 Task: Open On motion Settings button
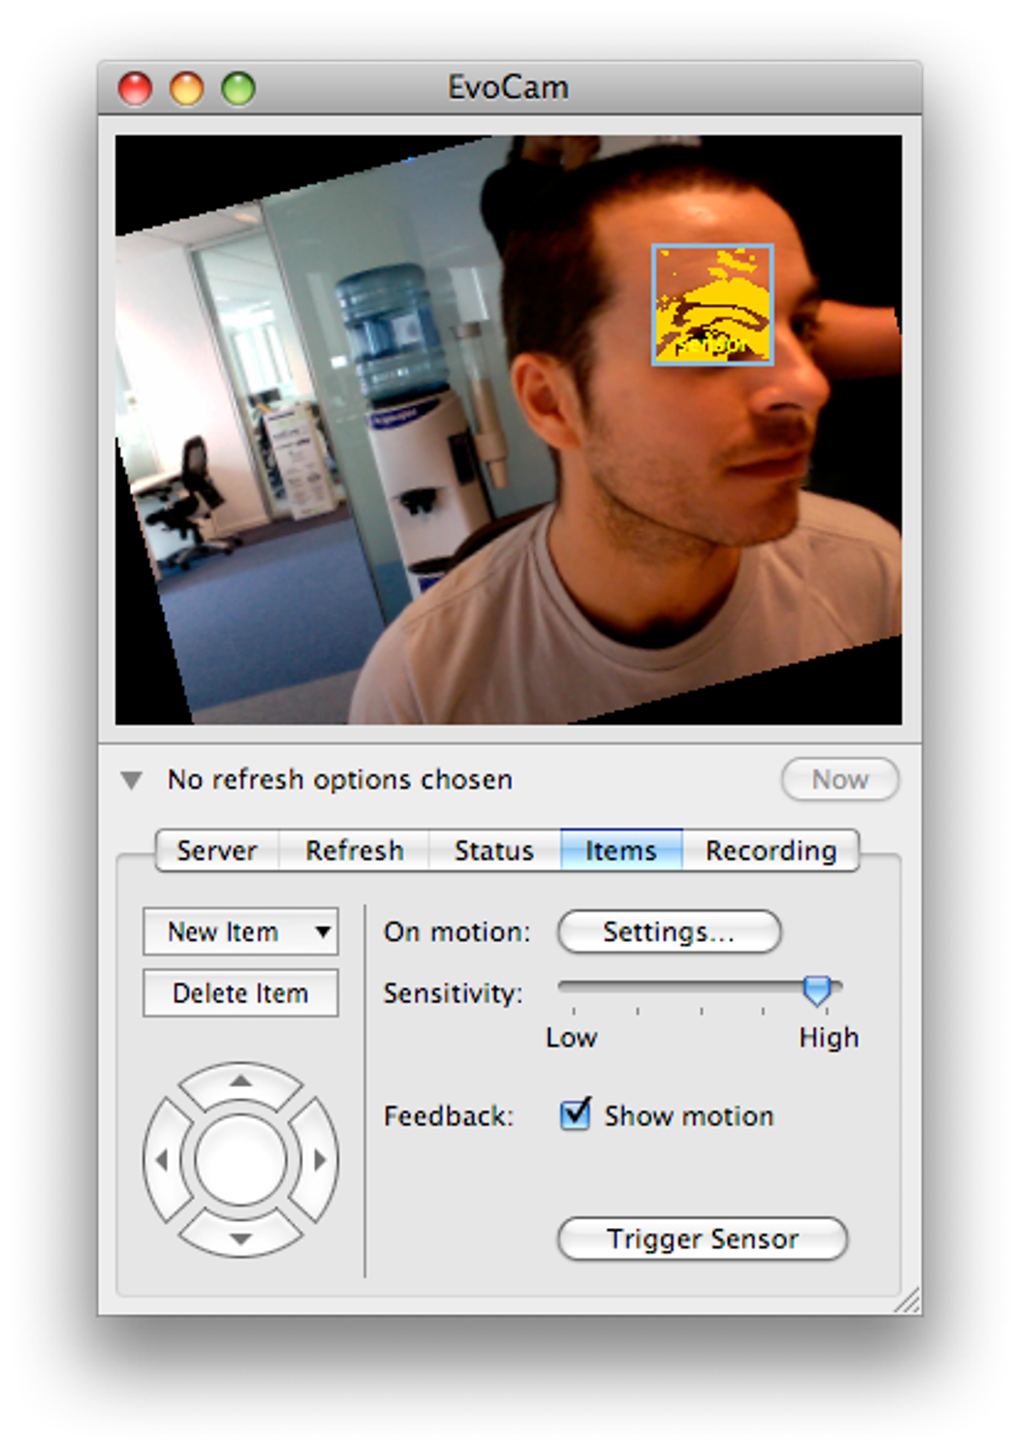pyautogui.click(x=669, y=932)
